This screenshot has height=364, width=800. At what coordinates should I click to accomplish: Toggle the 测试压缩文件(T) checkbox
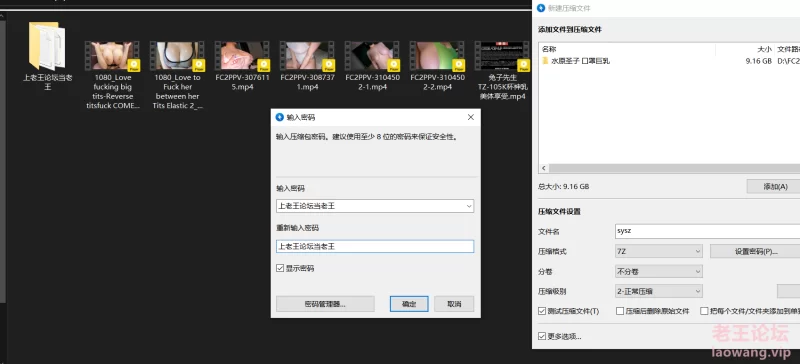tap(542, 311)
